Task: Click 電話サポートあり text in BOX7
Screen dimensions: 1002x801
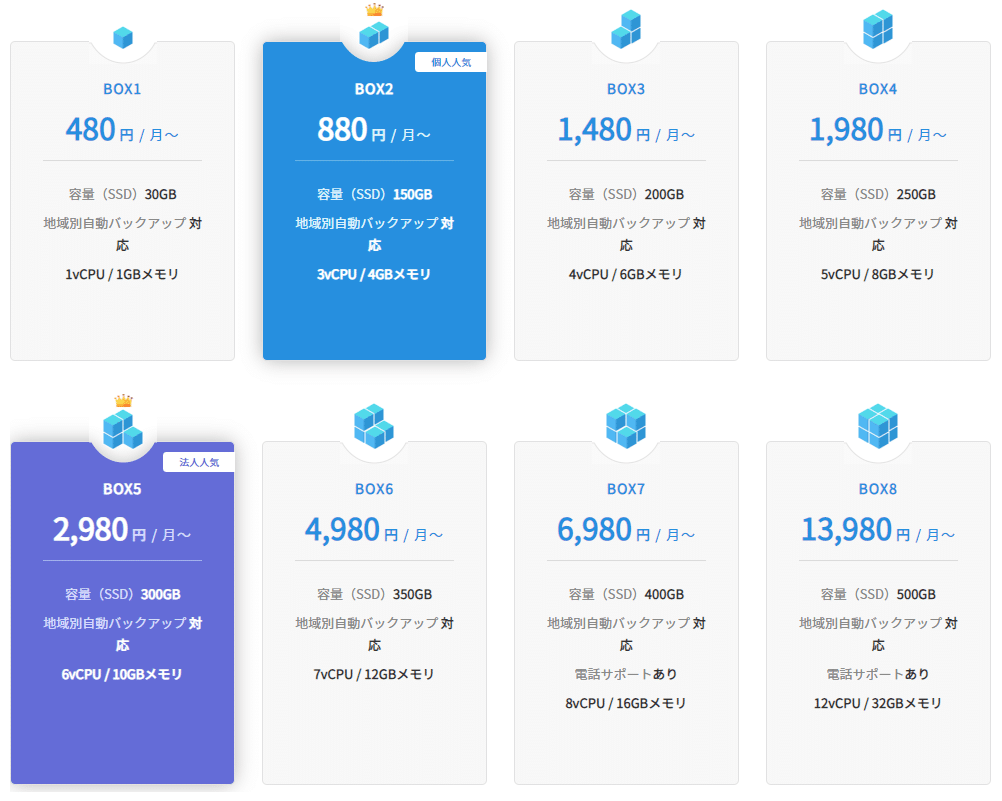Action: click(x=626, y=674)
